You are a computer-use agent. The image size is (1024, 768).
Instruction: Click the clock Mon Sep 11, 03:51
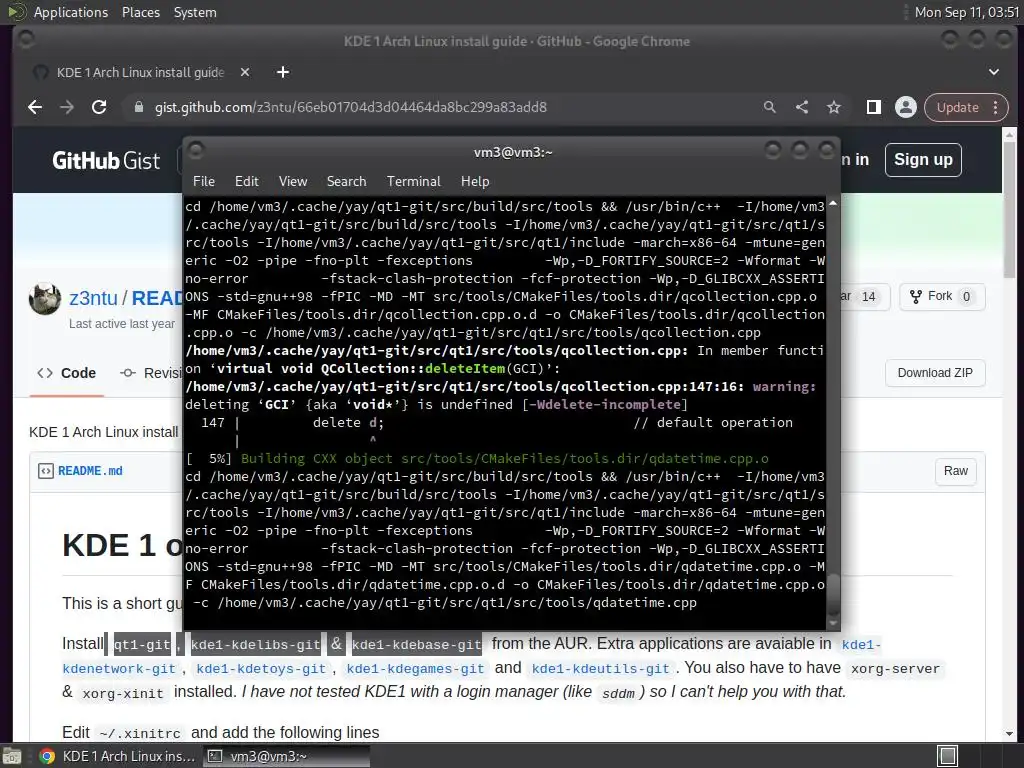967,12
